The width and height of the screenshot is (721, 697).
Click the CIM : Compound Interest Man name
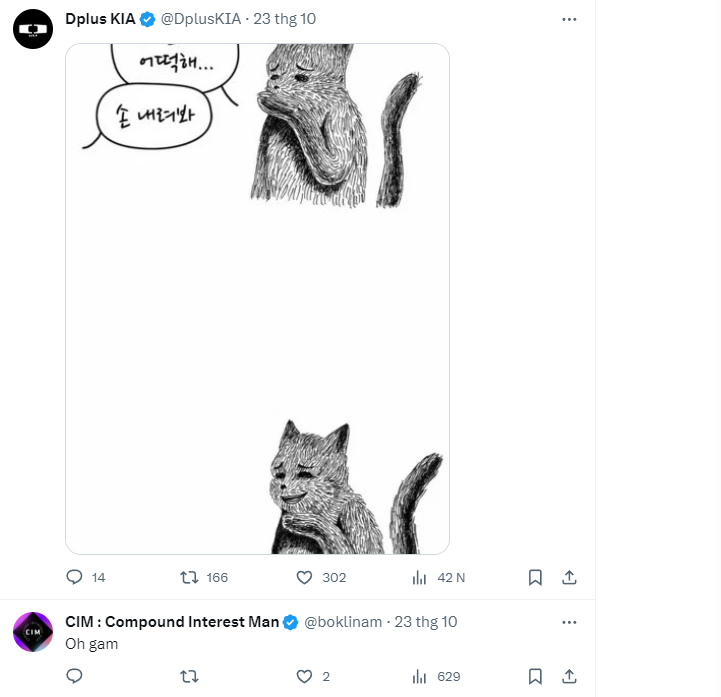172,622
